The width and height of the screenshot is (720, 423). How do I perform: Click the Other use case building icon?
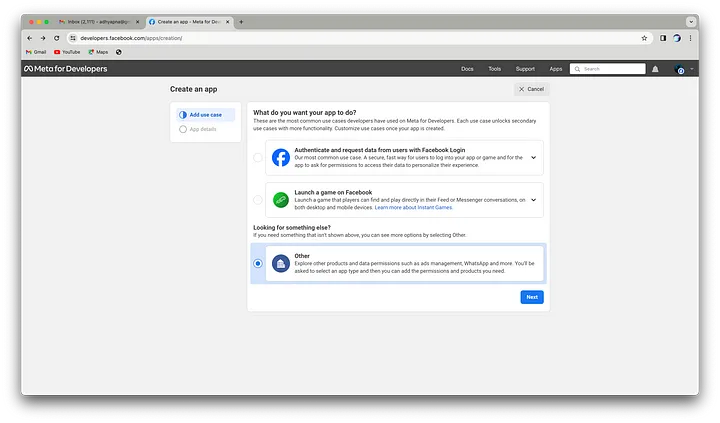coord(281,263)
